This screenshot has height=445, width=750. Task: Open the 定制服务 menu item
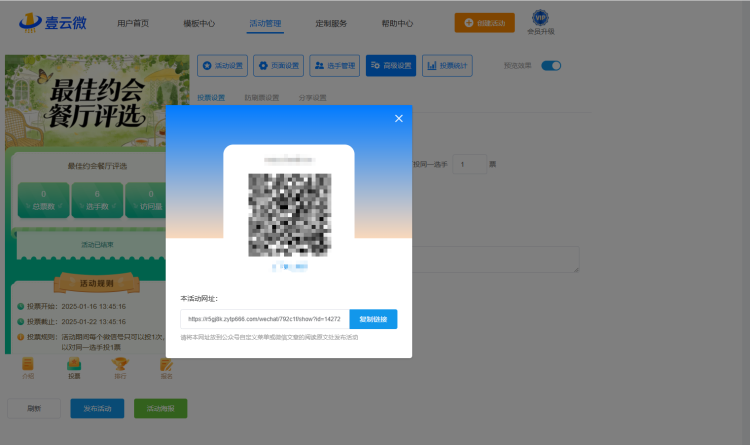(x=331, y=23)
